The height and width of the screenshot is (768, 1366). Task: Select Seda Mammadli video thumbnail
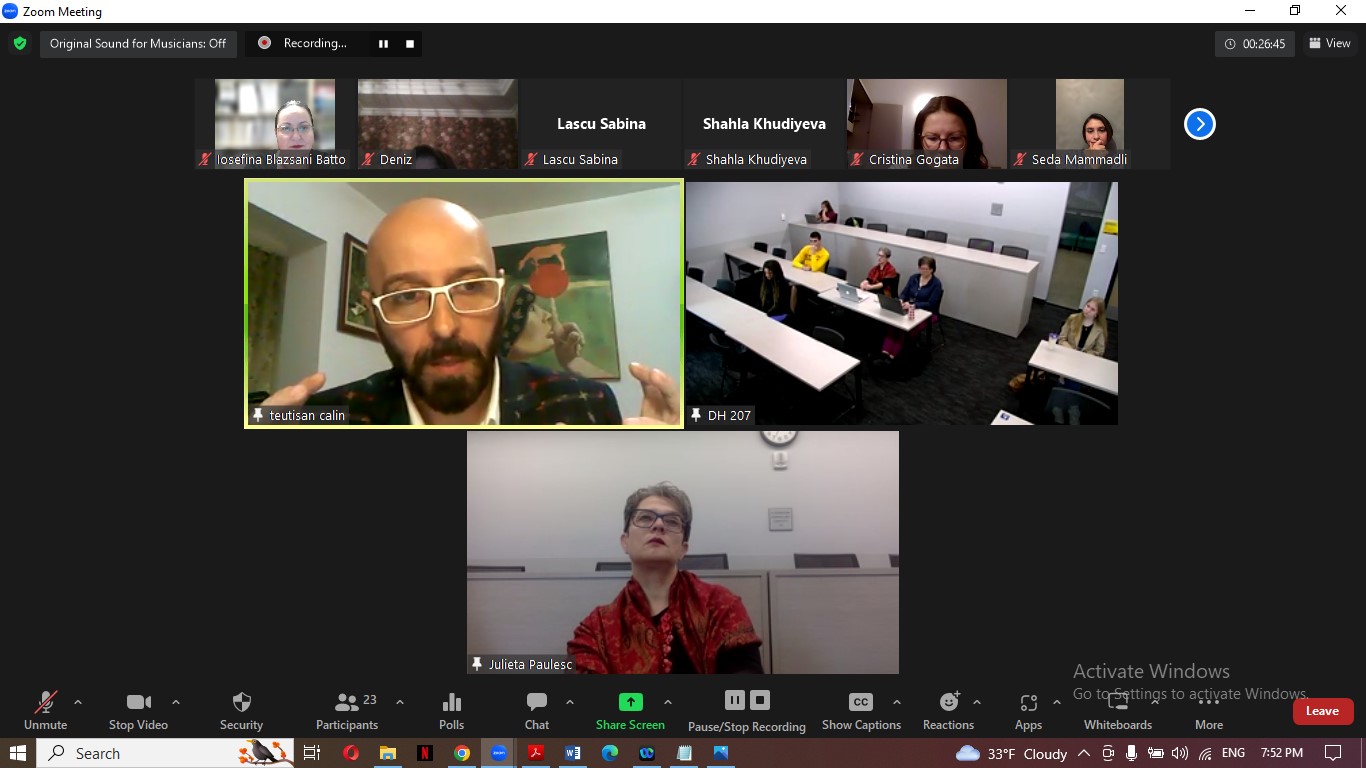click(x=1090, y=124)
